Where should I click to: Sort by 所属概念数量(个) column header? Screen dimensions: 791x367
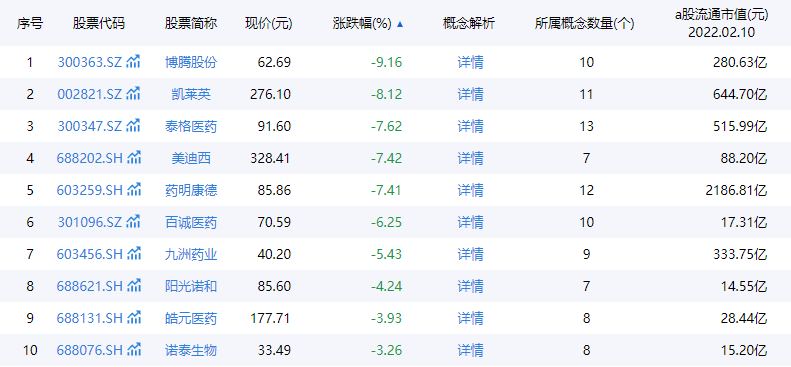tap(585, 24)
